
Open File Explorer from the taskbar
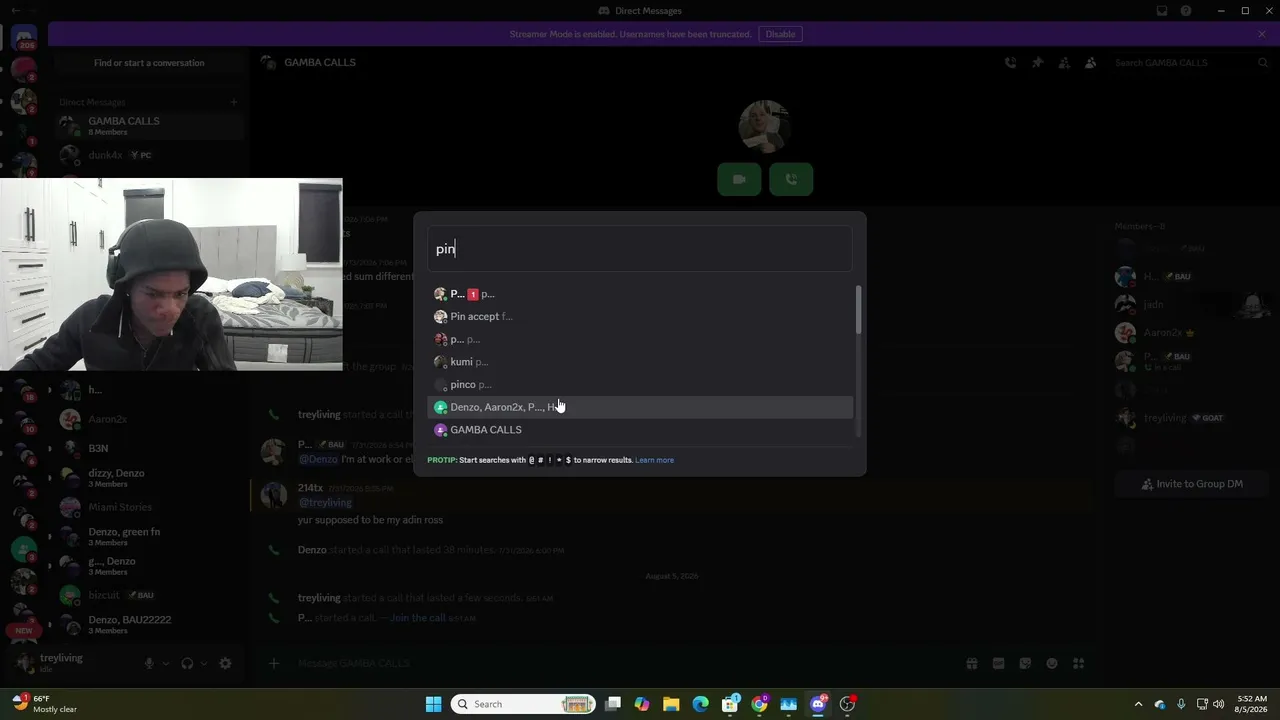coord(671,704)
